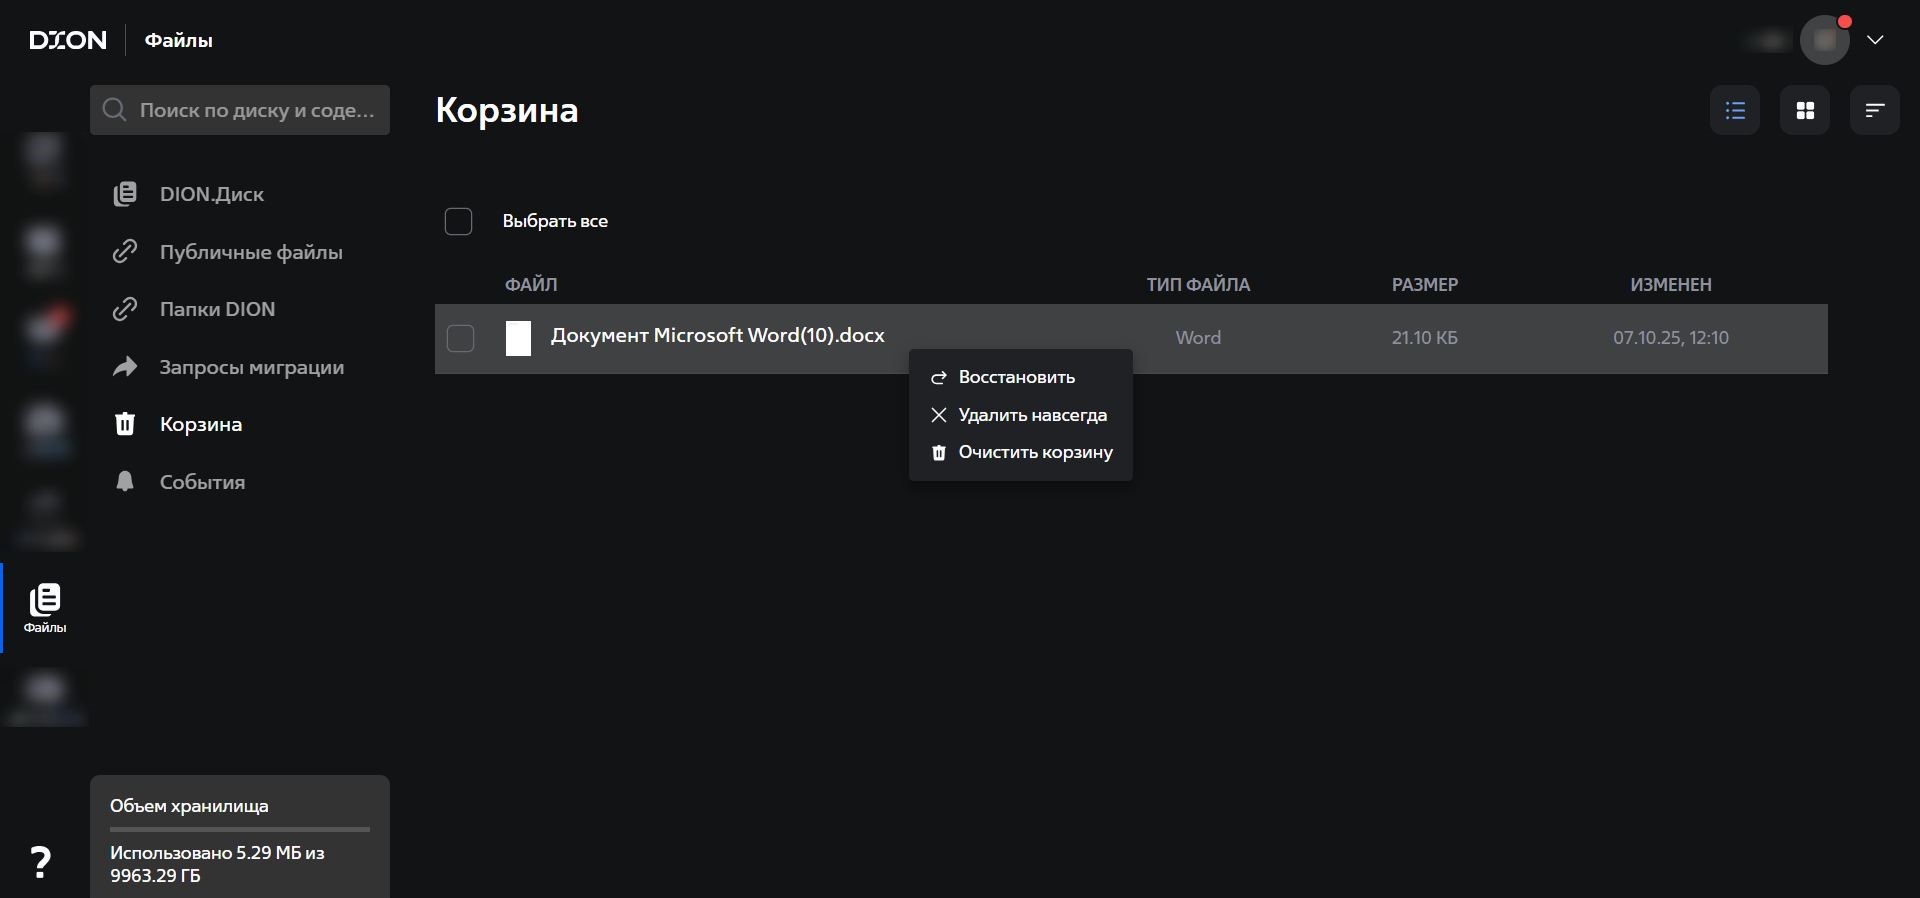Switch to list view layout
The image size is (1920, 898).
(1735, 110)
